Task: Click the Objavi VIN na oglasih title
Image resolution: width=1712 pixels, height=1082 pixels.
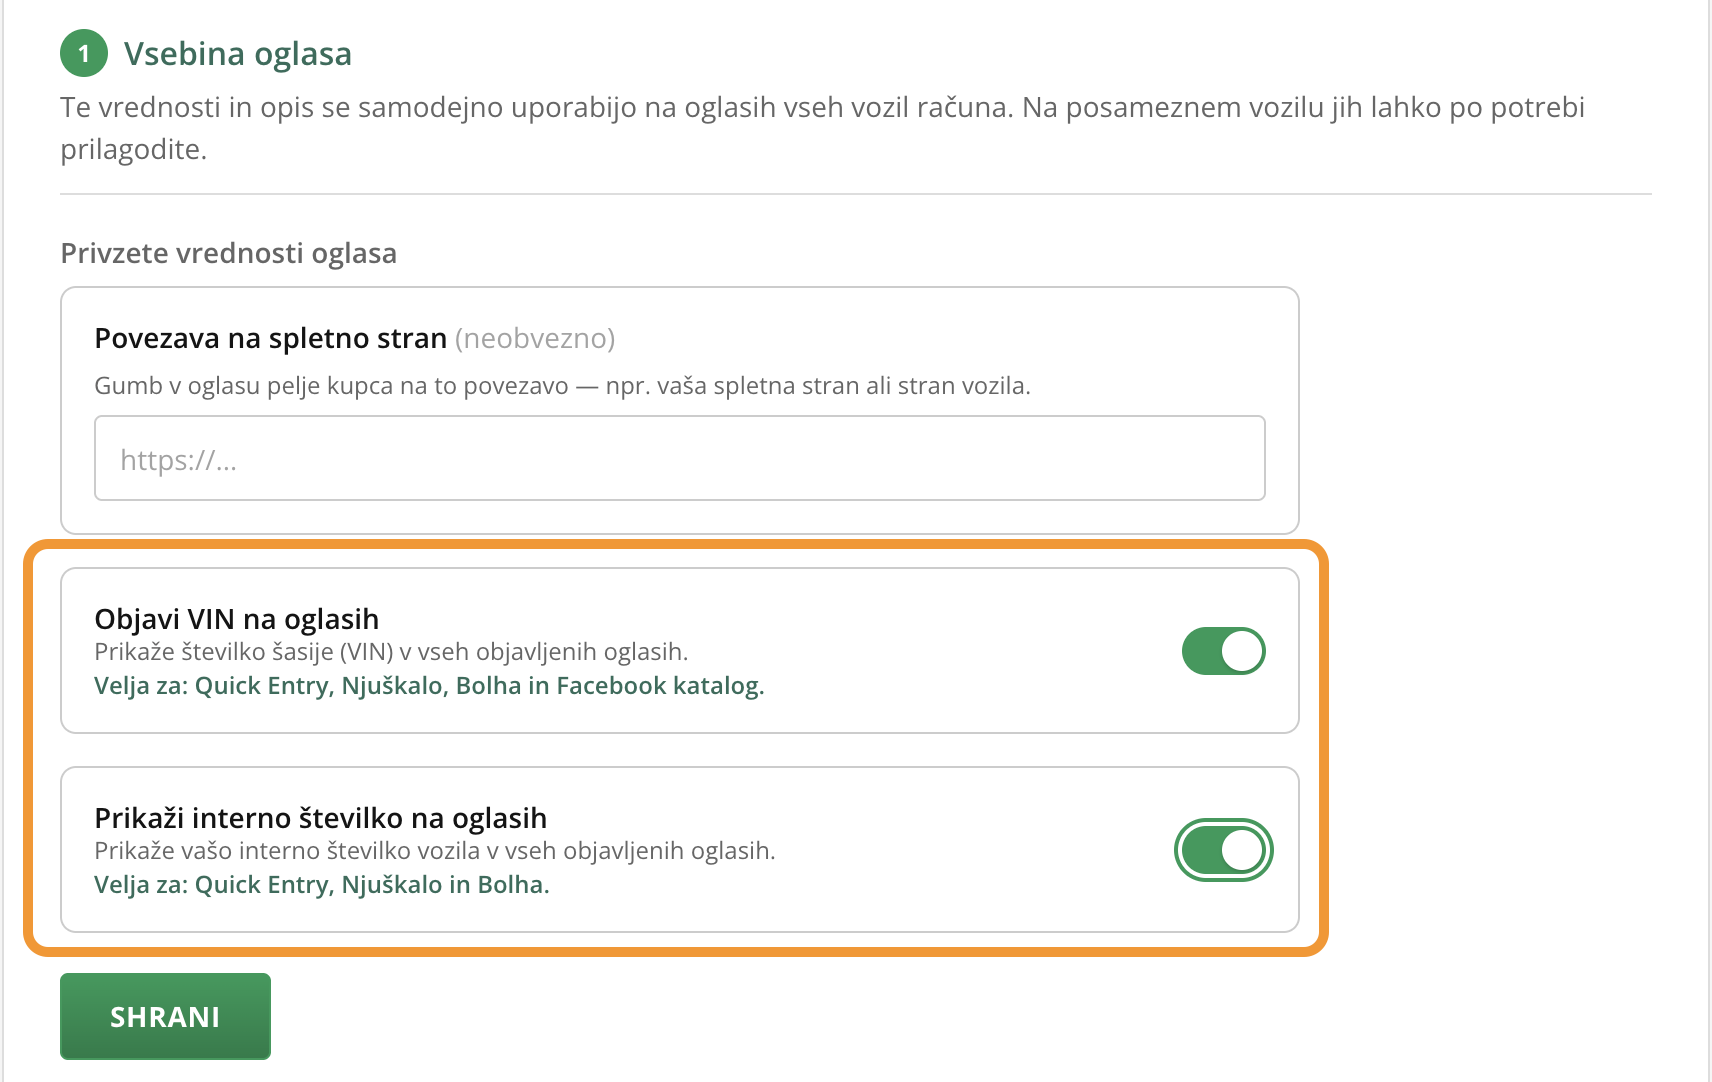Action: (x=237, y=619)
